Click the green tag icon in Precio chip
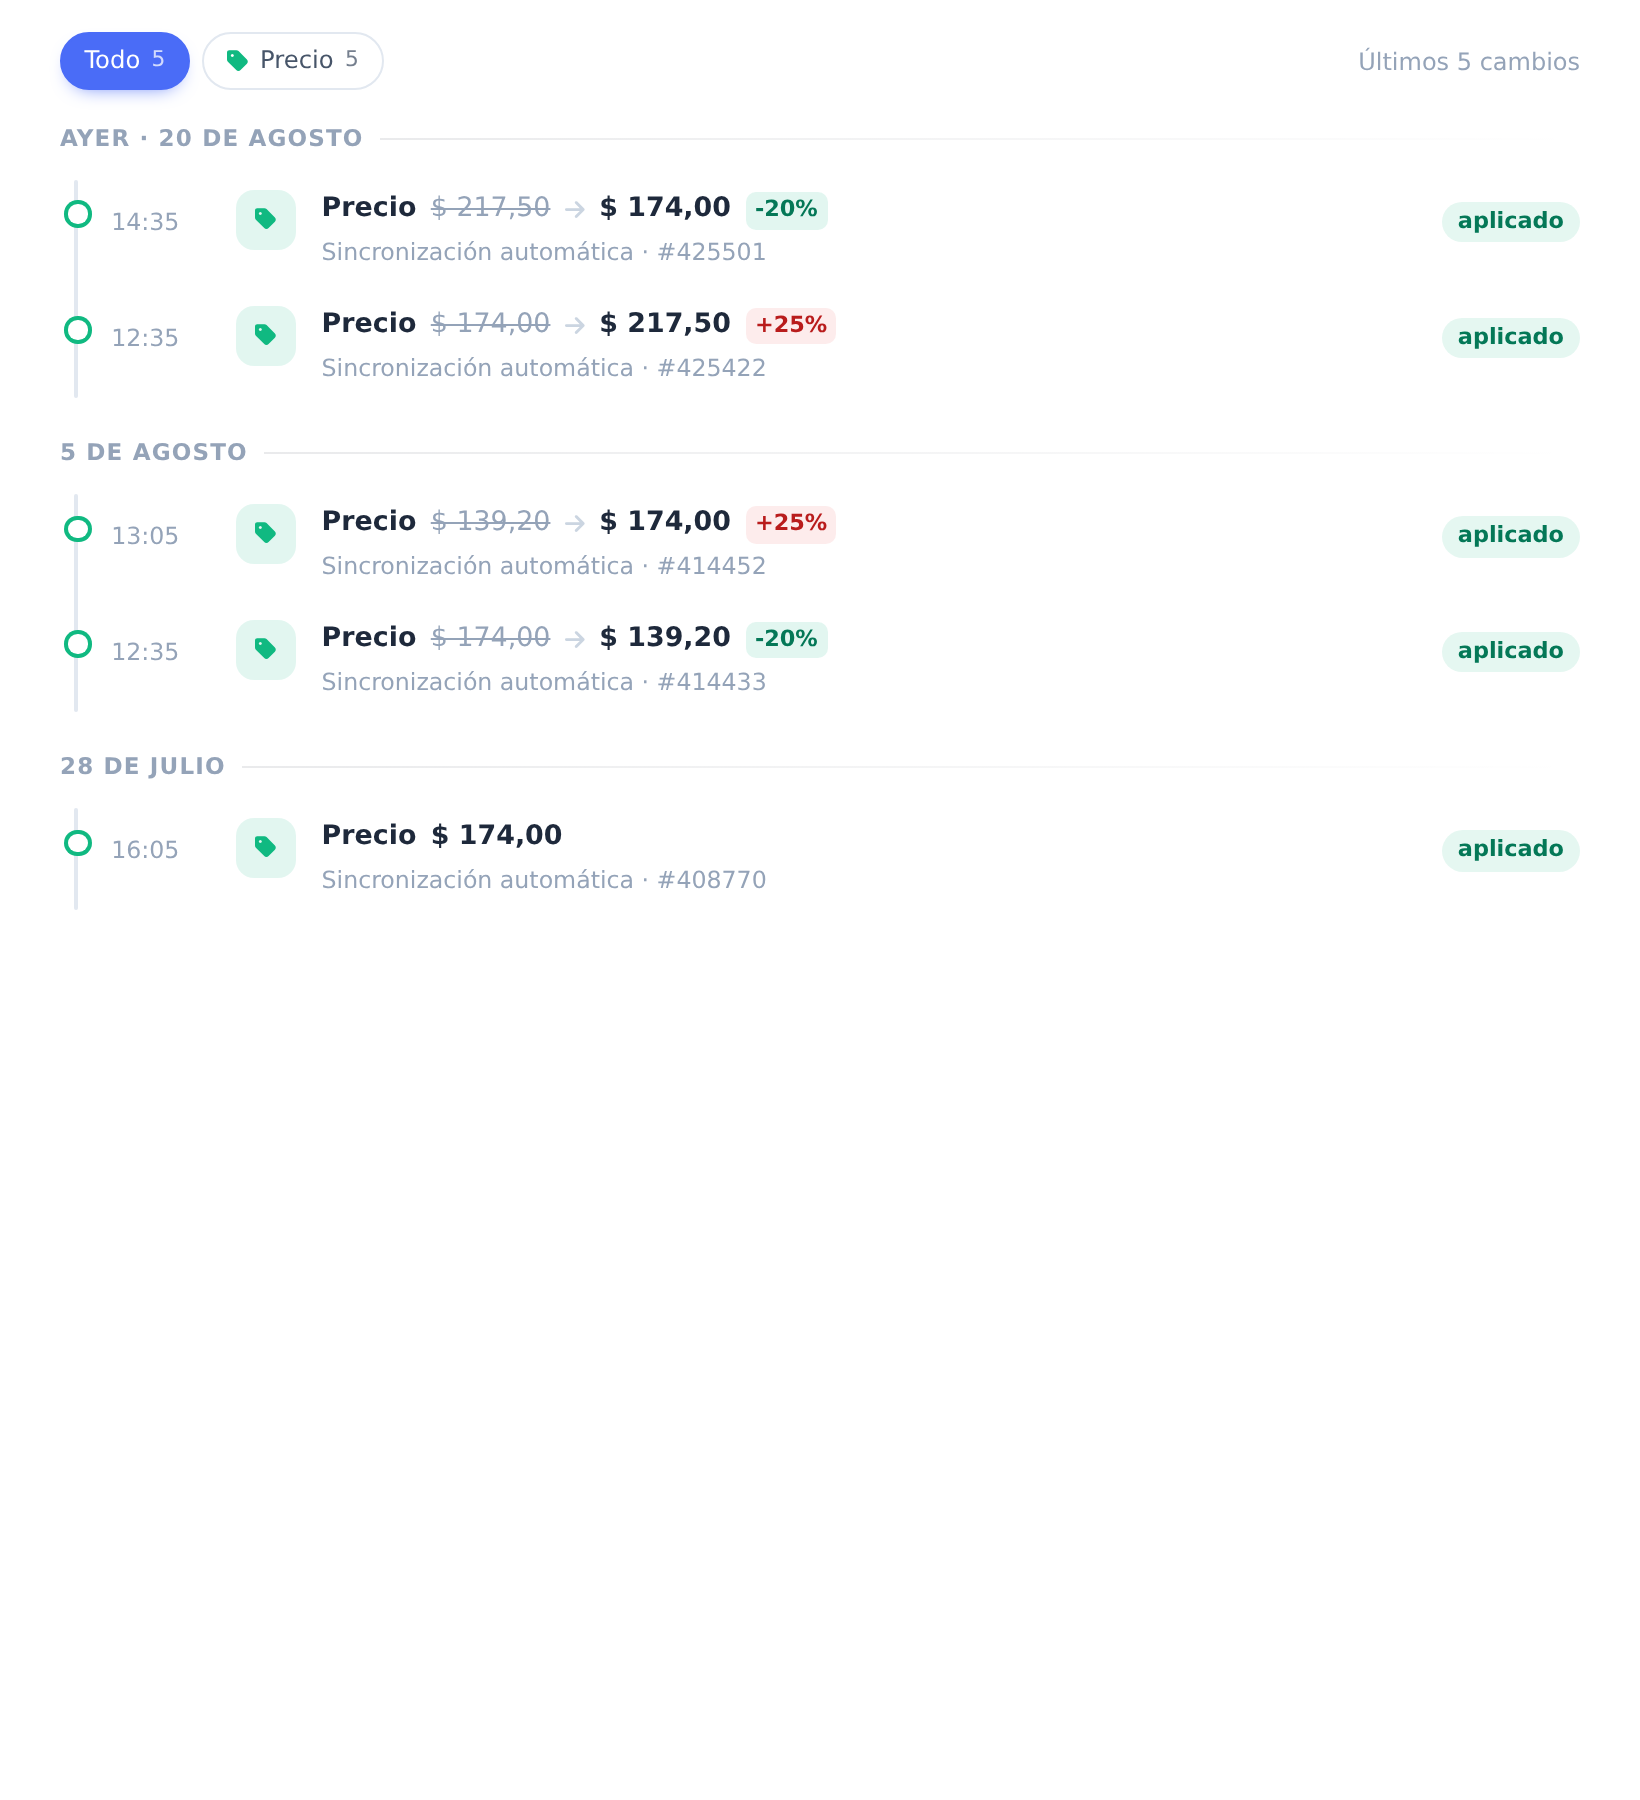 pos(237,61)
